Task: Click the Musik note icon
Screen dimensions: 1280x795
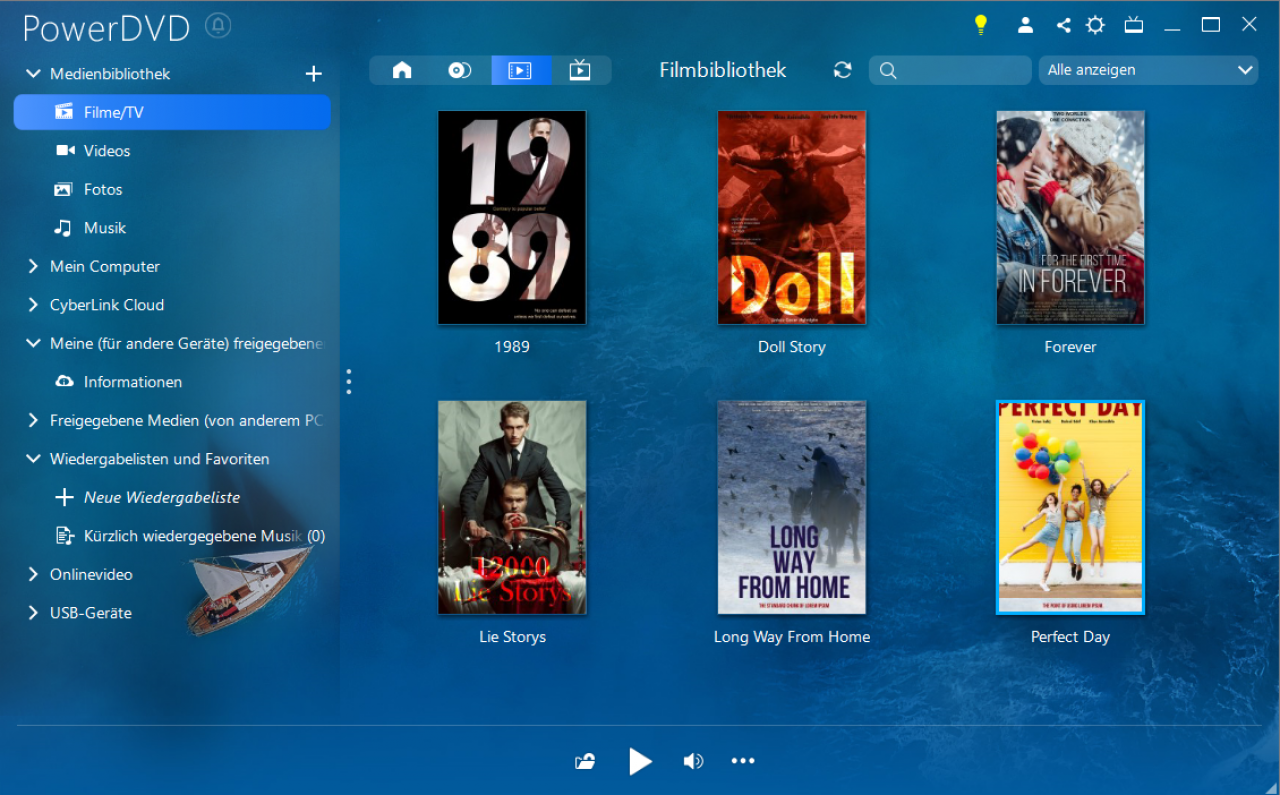Action: 63,228
